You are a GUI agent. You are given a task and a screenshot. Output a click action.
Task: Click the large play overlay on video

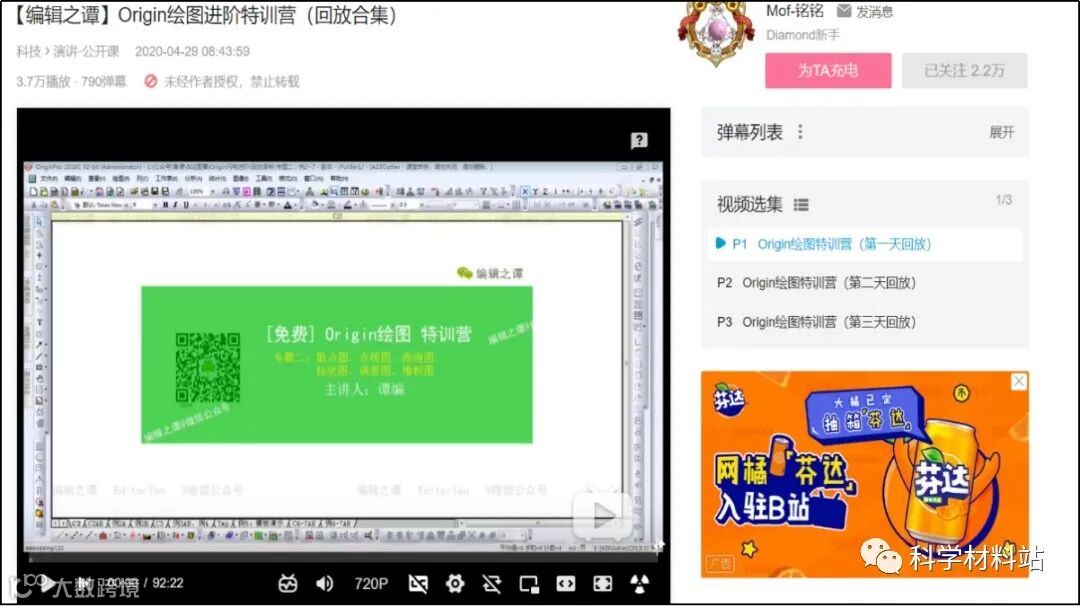pos(601,515)
